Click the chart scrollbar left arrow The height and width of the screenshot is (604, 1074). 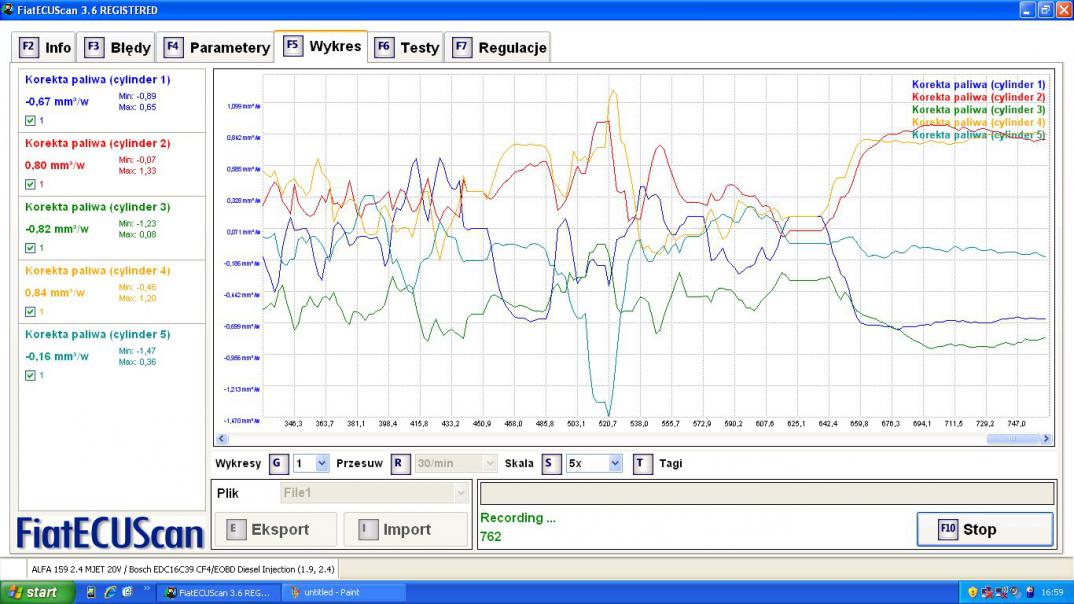click(x=221, y=439)
